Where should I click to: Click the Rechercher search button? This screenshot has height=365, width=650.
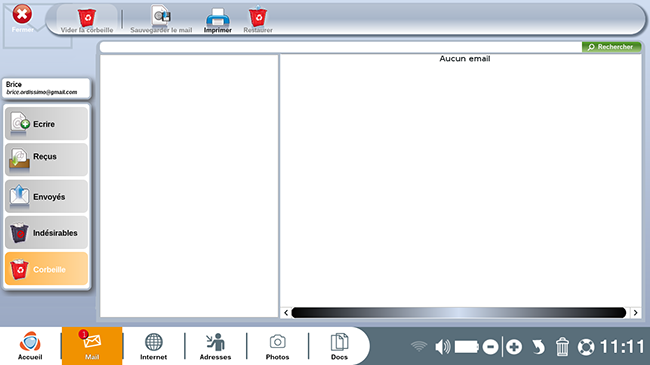[611, 47]
